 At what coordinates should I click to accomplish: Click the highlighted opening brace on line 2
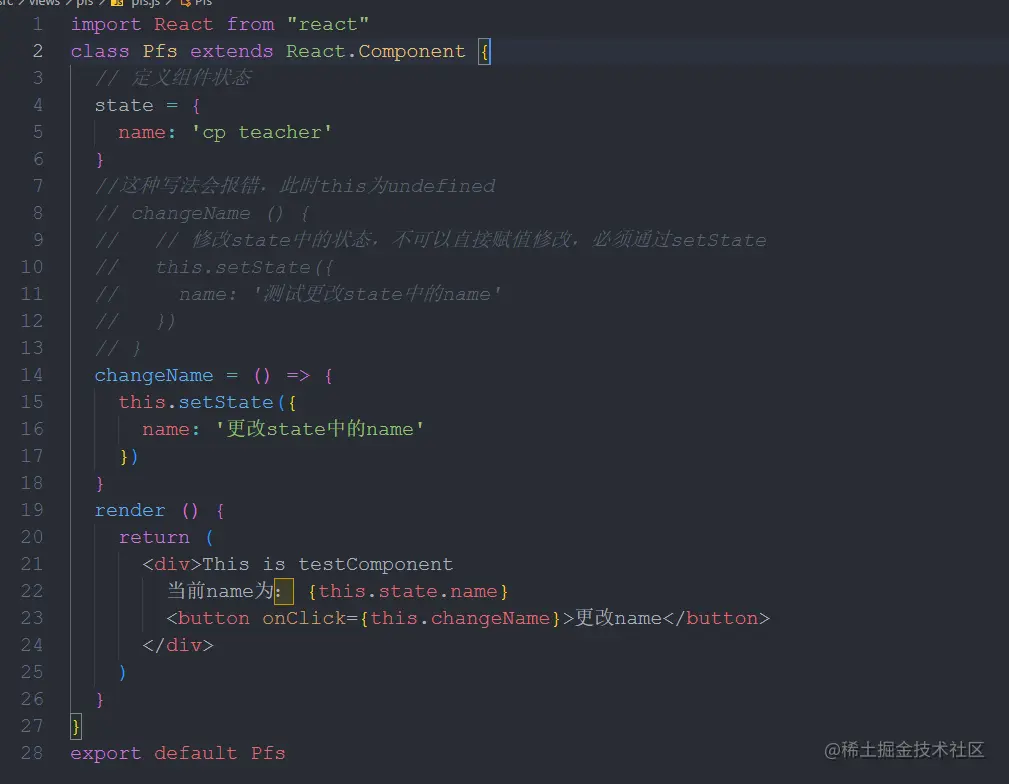pos(485,51)
